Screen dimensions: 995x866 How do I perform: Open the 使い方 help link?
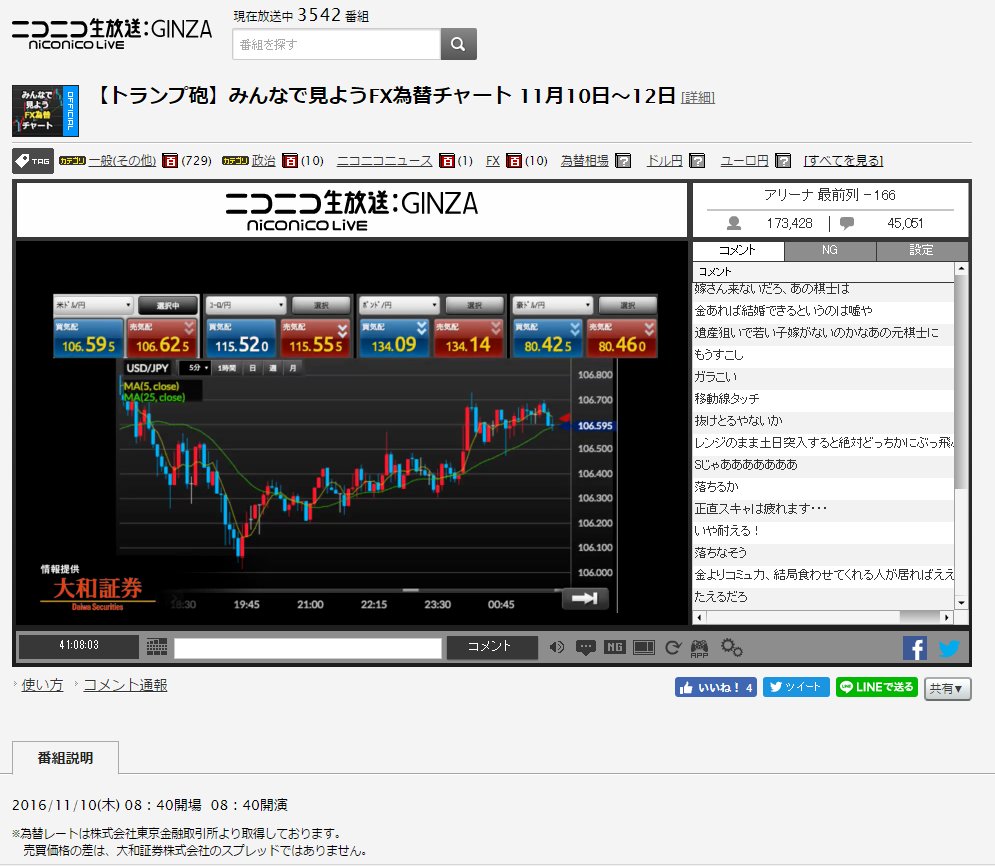42,685
